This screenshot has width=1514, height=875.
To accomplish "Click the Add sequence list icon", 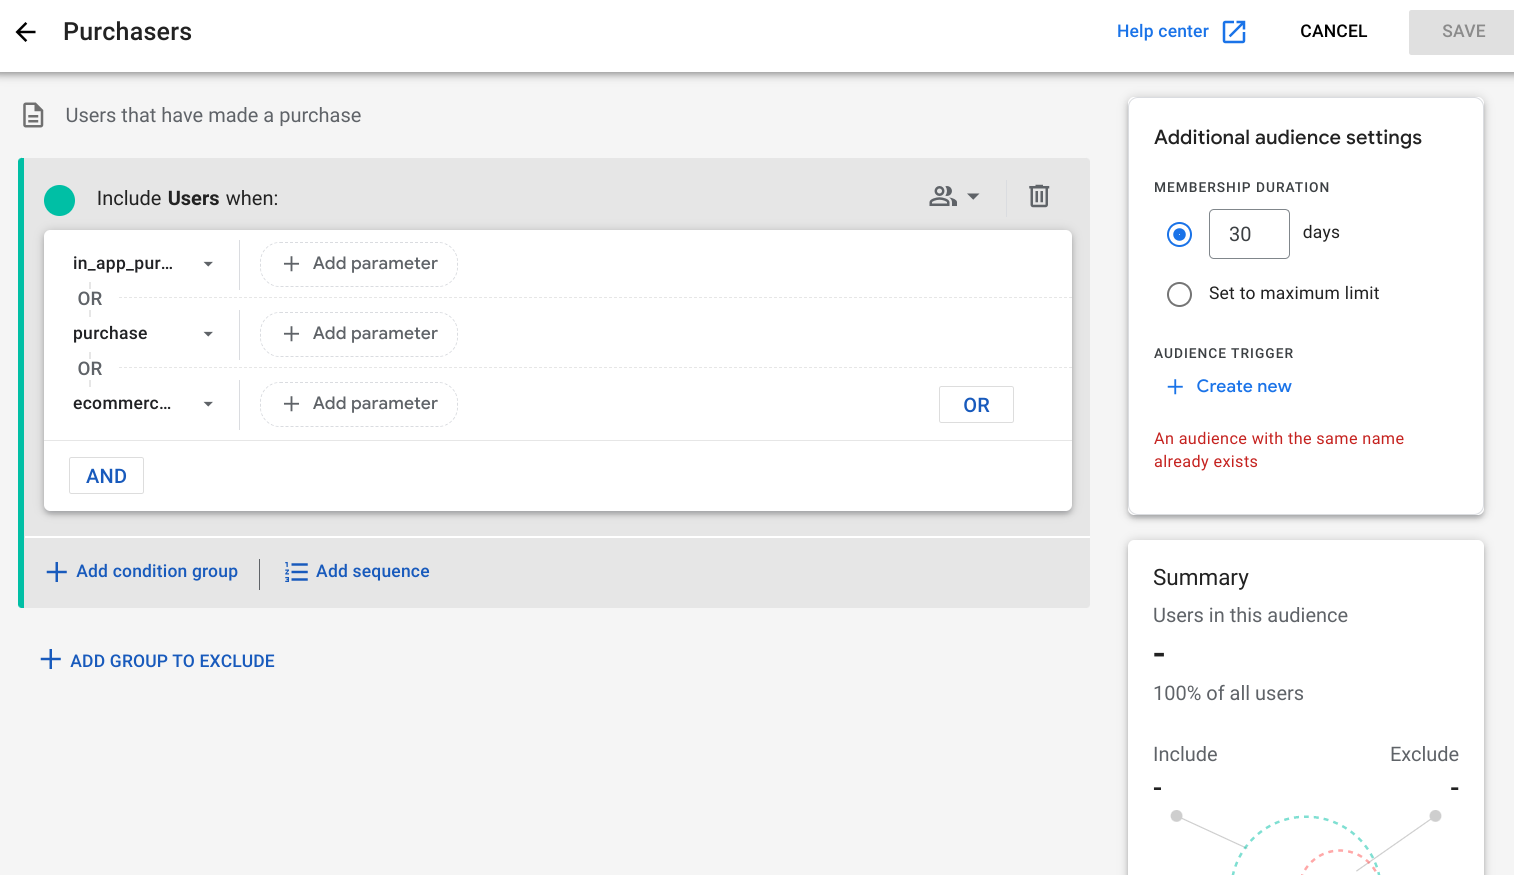I will point(296,571).
